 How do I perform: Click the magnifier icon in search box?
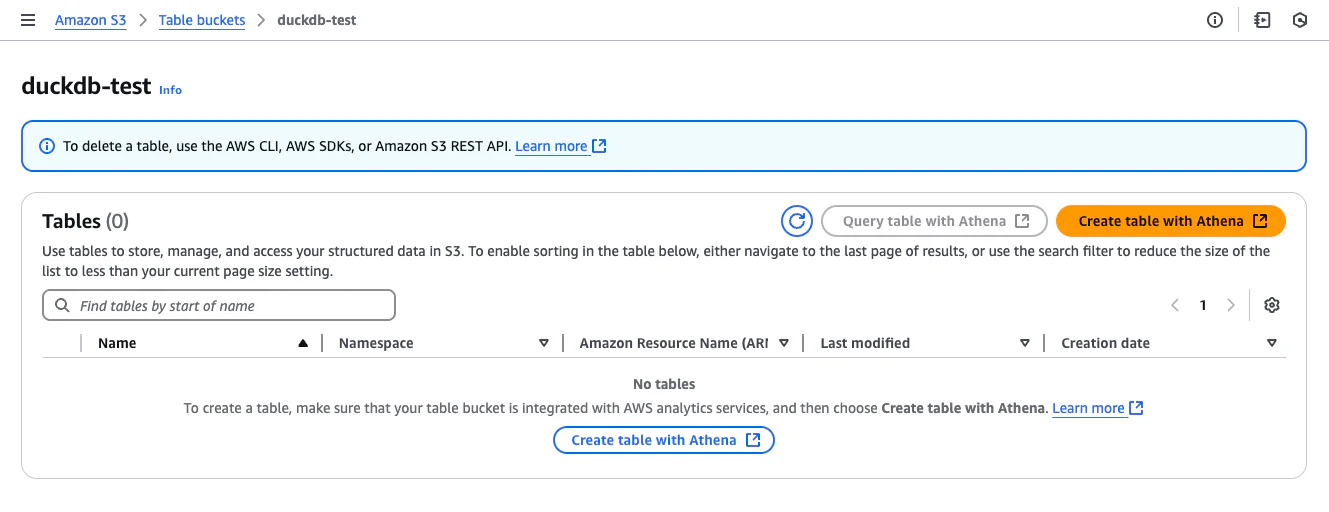63,306
